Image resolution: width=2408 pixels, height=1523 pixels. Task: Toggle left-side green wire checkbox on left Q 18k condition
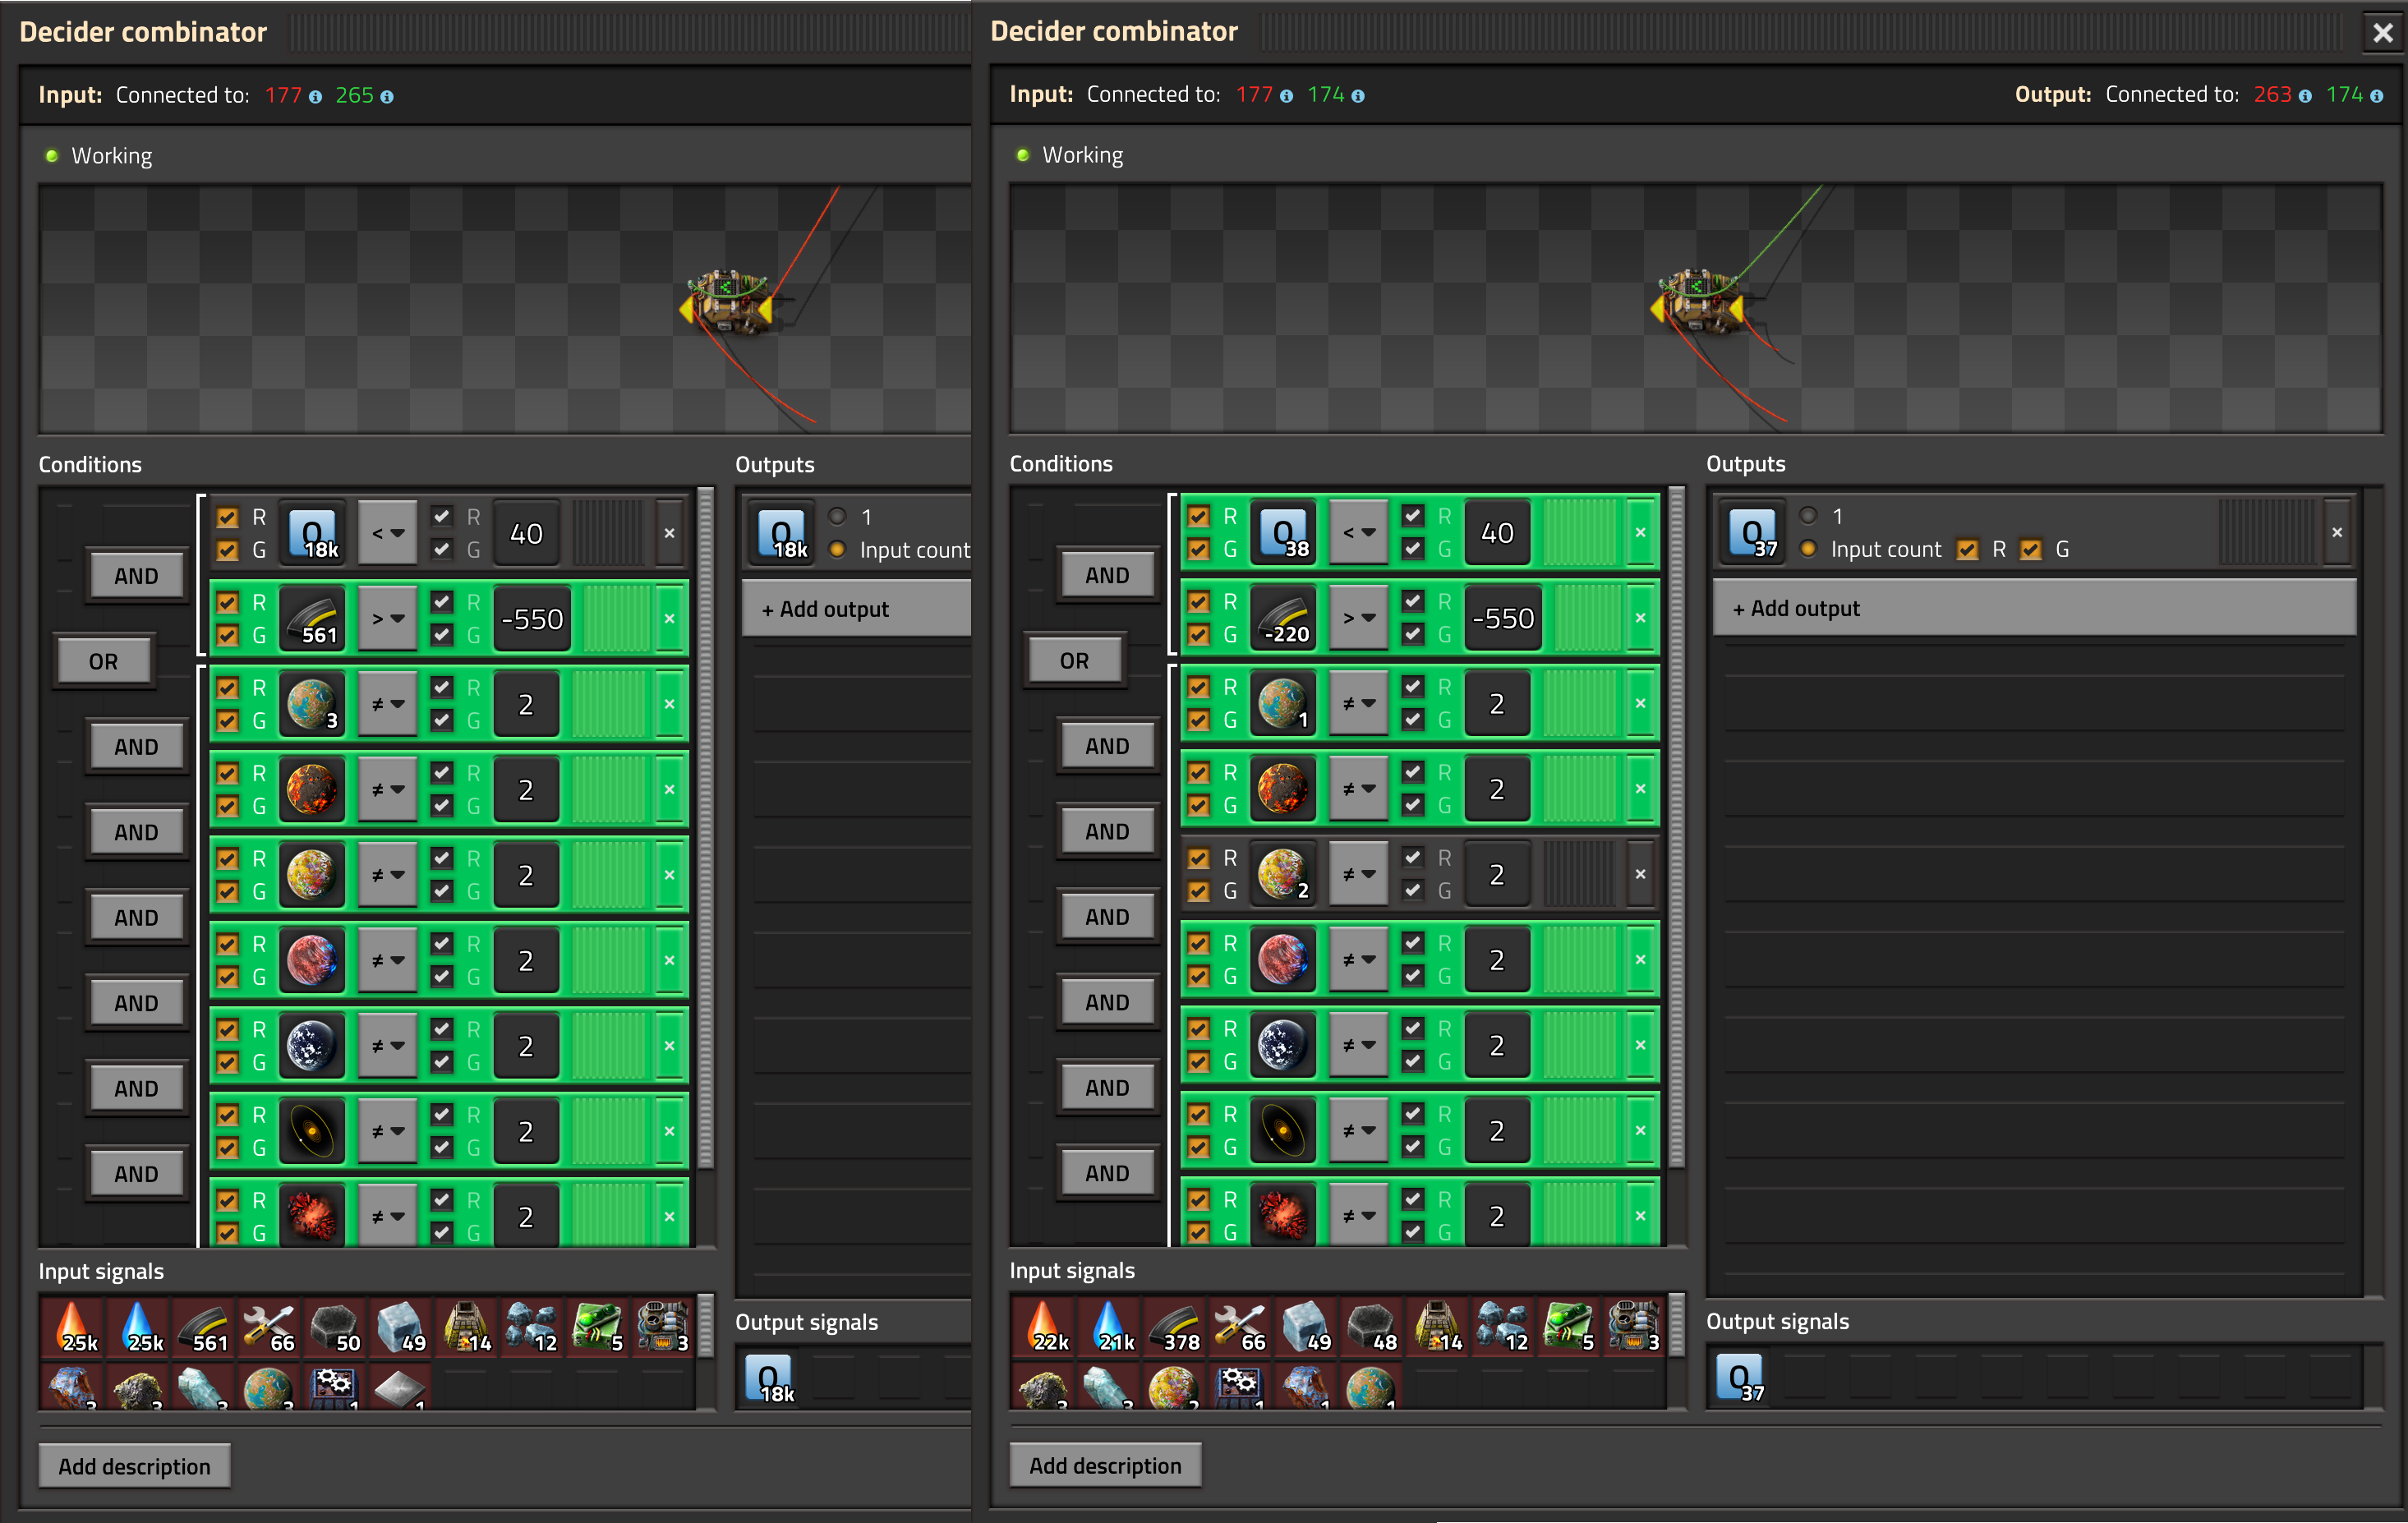(228, 550)
